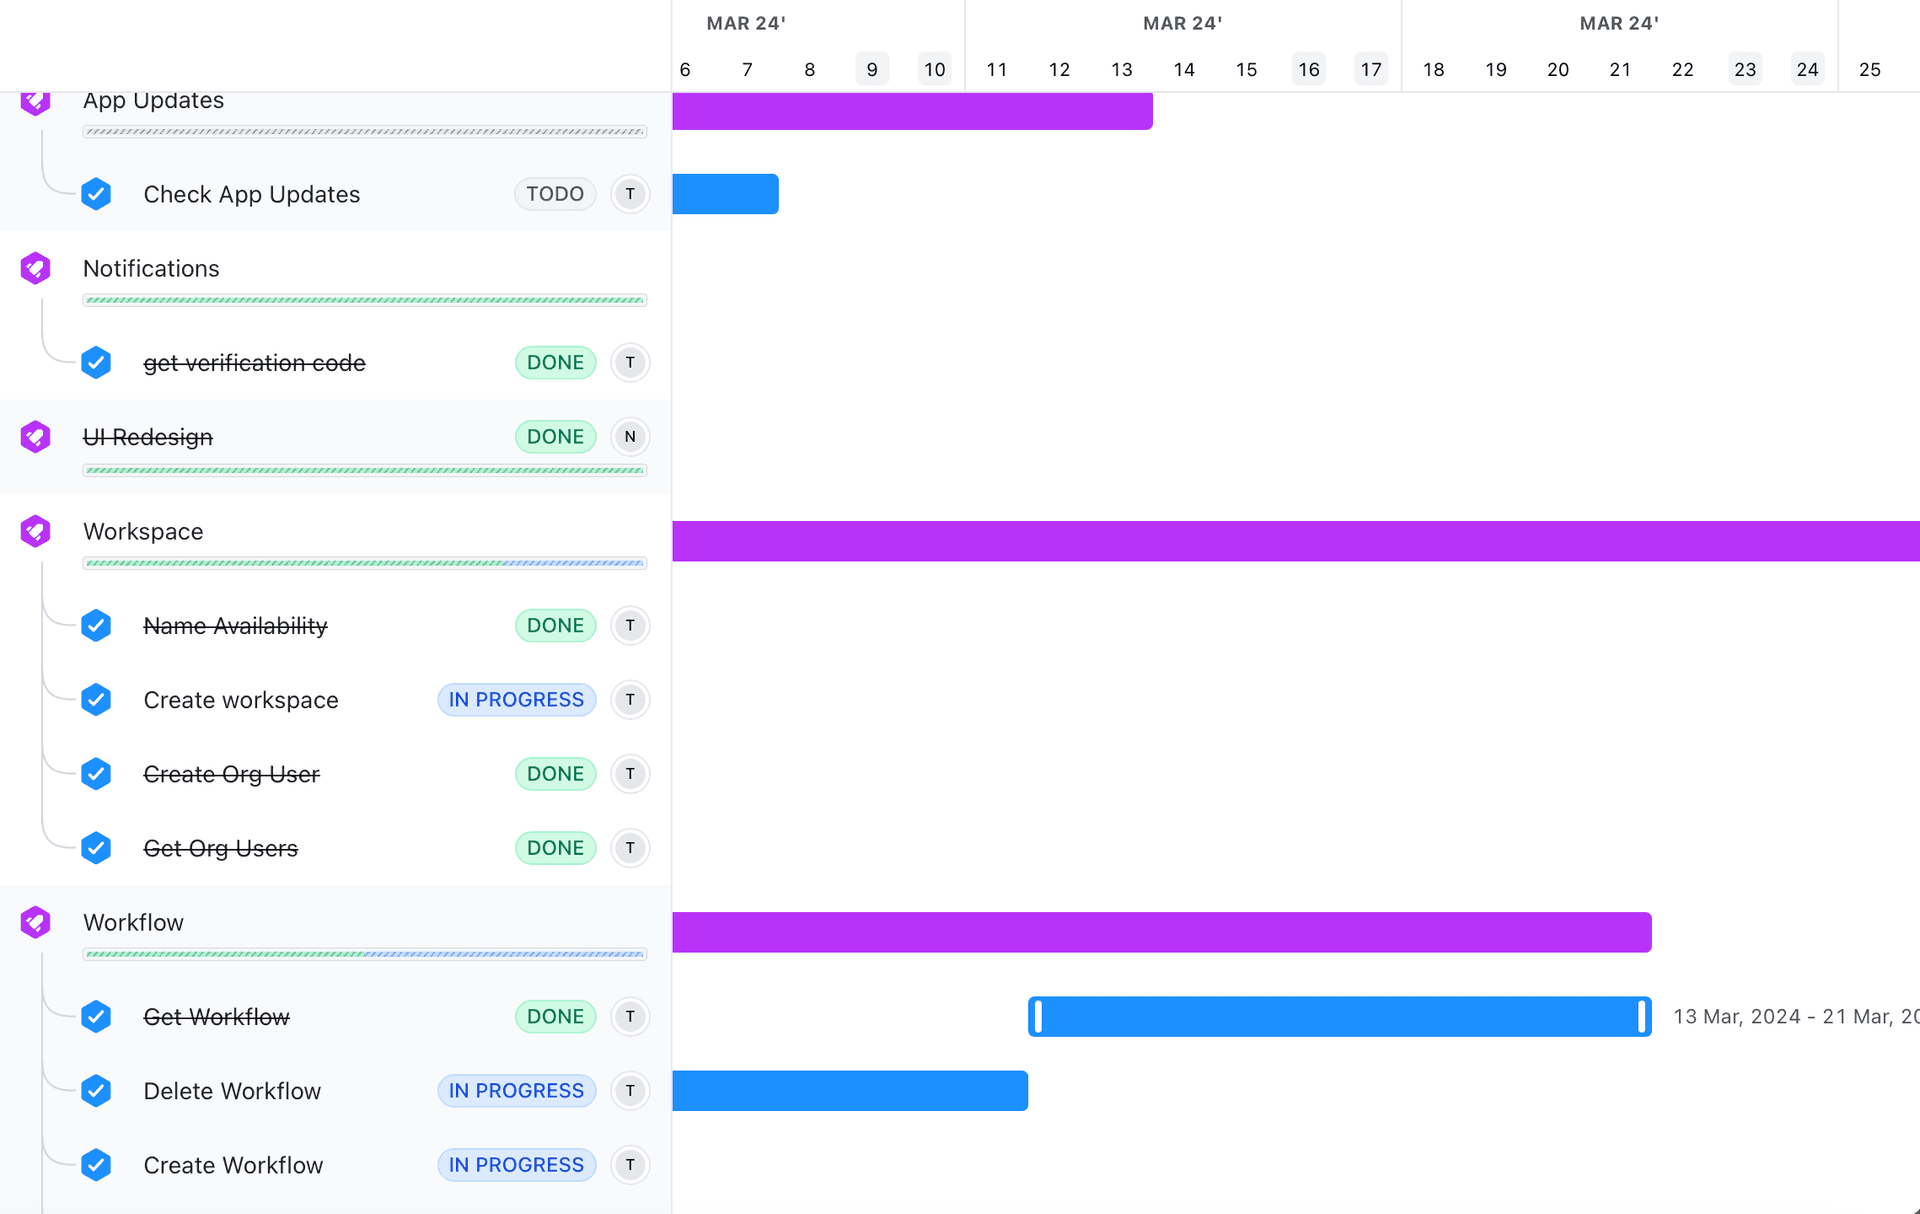Open assignee T avatar on Check App Updates
Image resolution: width=1920 pixels, height=1214 pixels.
coord(630,194)
